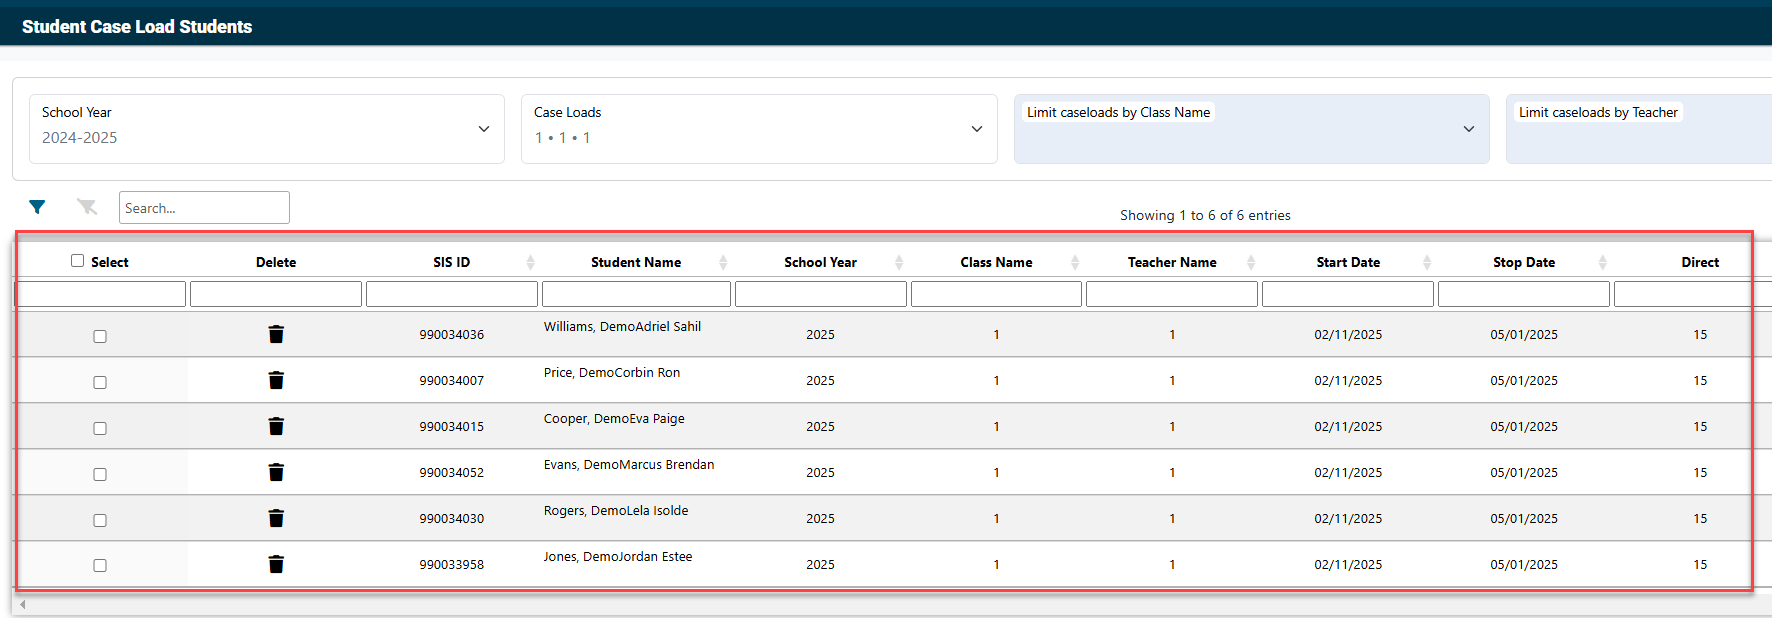Click the Teacher Name column filter field
Viewport: 1772px width, 618px height.
pos(1172,294)
